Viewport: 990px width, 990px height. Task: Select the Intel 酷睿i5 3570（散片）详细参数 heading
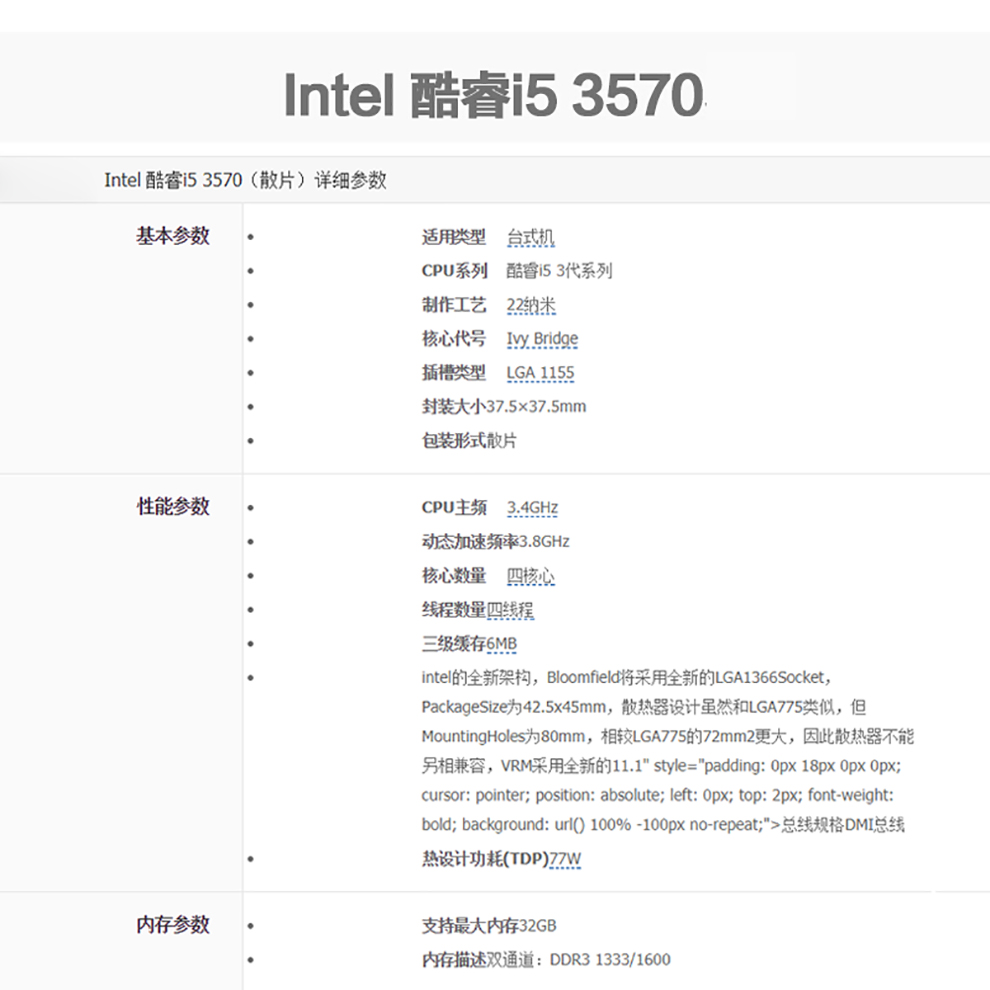[x=245, y=180]
